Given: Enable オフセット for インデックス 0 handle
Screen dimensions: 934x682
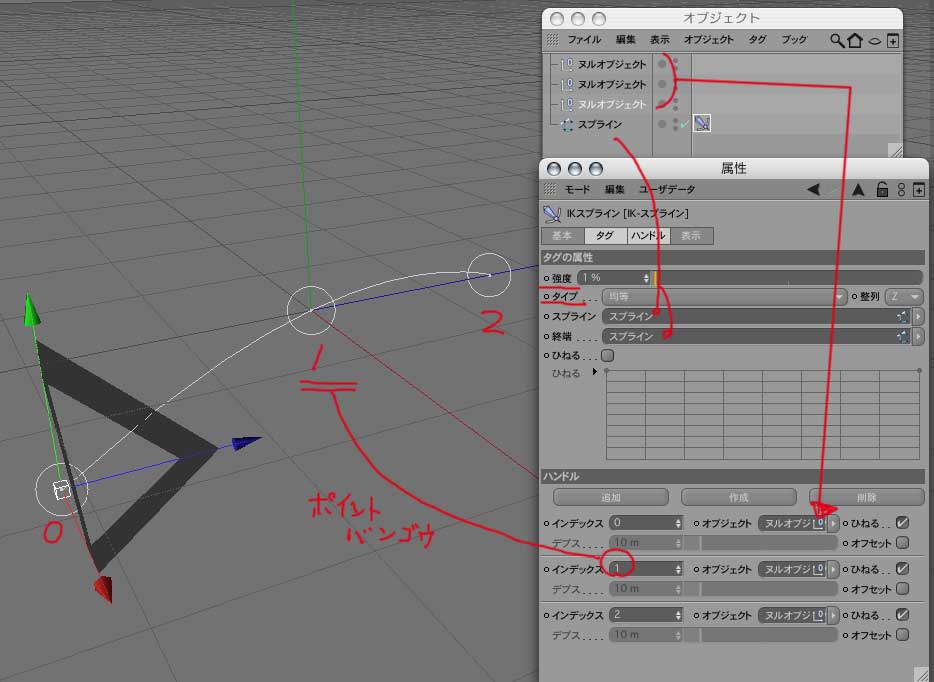Looking at the screenshot, I should point(902,543).
